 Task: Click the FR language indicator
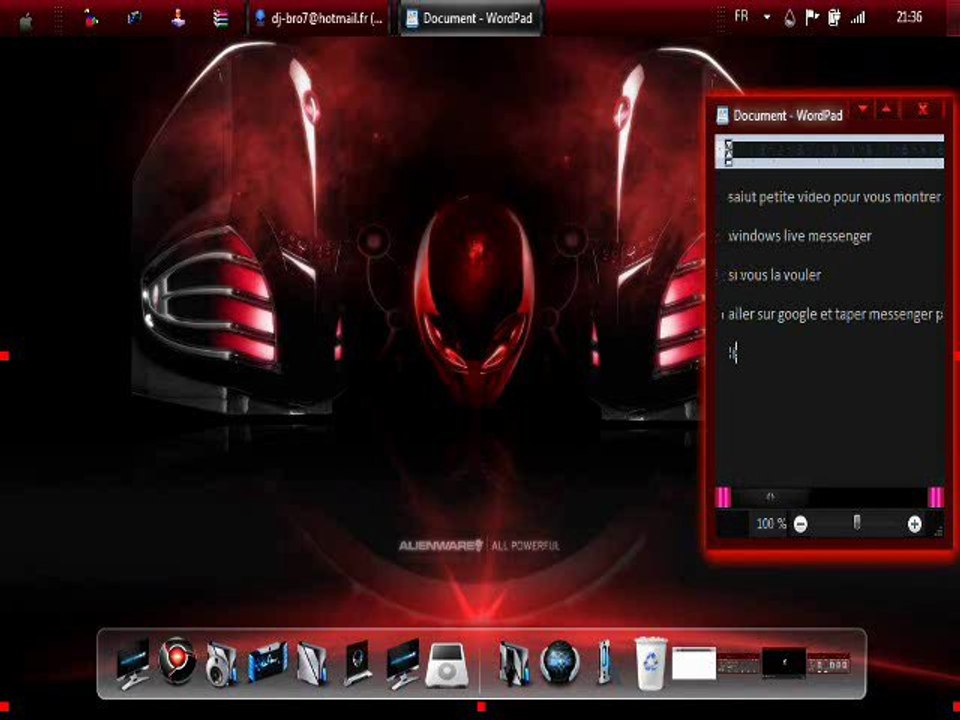click(x=741, y=17)
